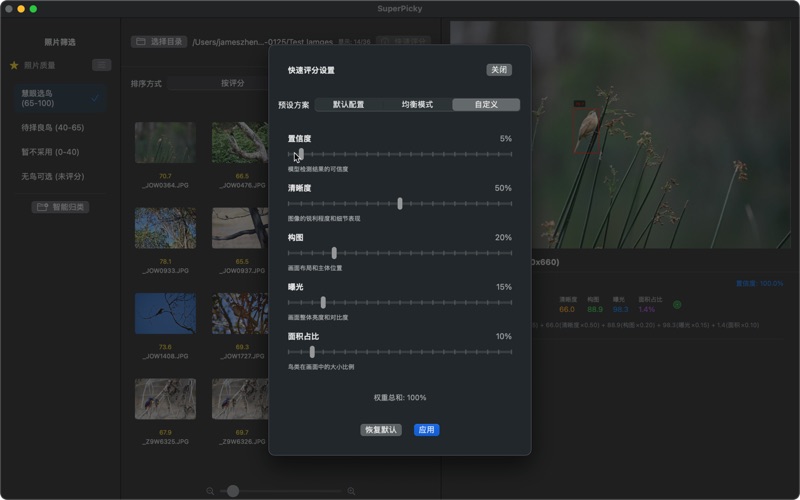Switch to the 均衡模式 preset tab
Screen dimensions: 800x500
point(417,105)
